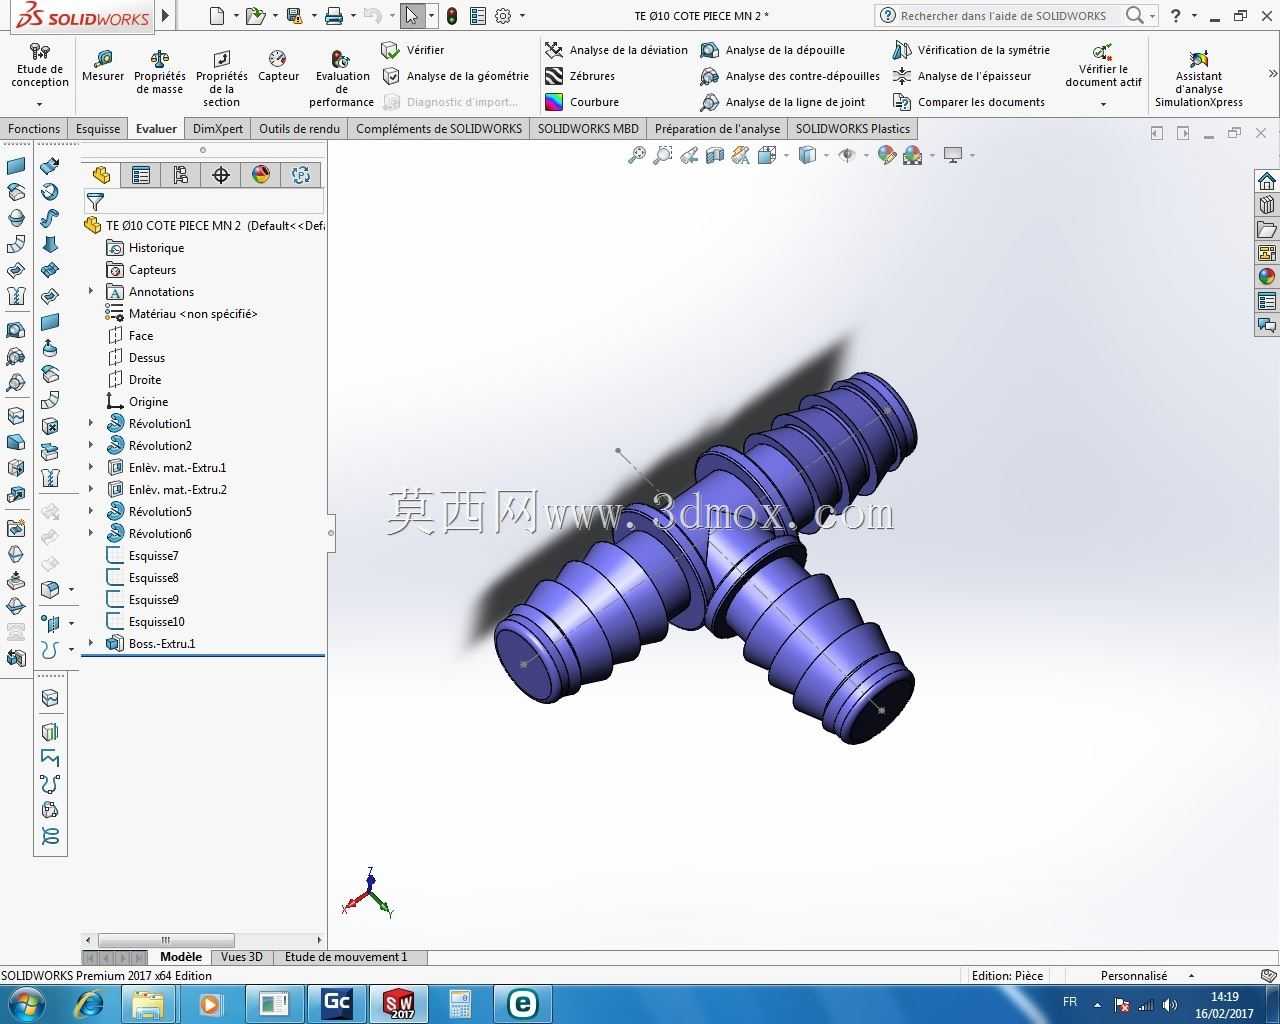Viewport: 1280px width, 1024px height.
Task: Click Comparer les documents
Action: pos(968,102)
